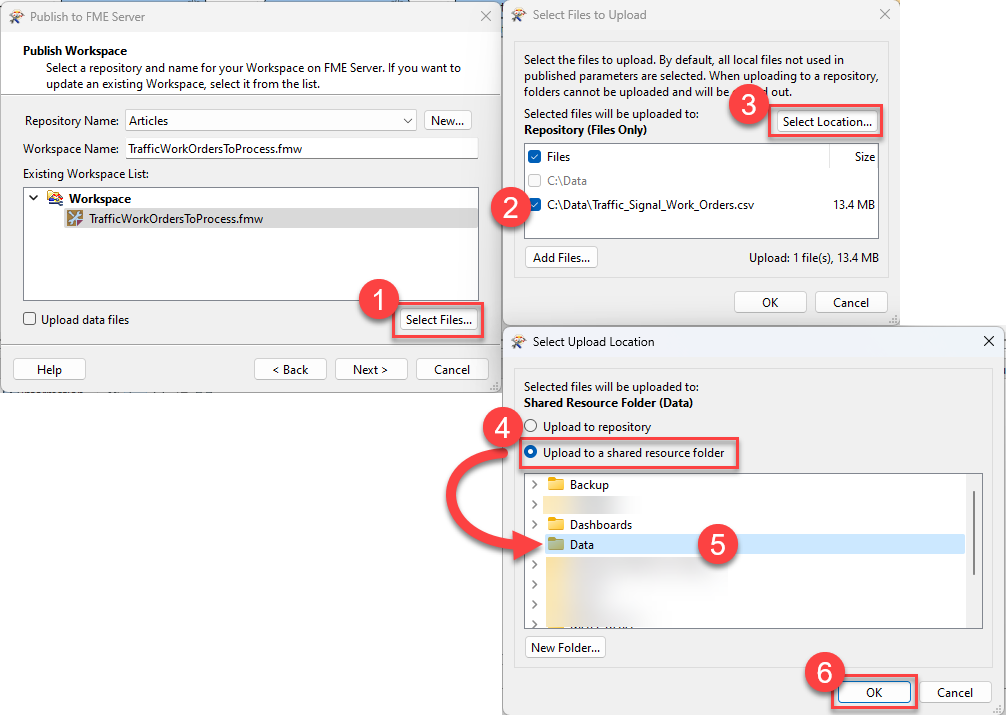The width and height of the screenshot is (1006, 715).
Task: Click the folder tree vertical scrollbar
Action: click(x=974, y=533)
